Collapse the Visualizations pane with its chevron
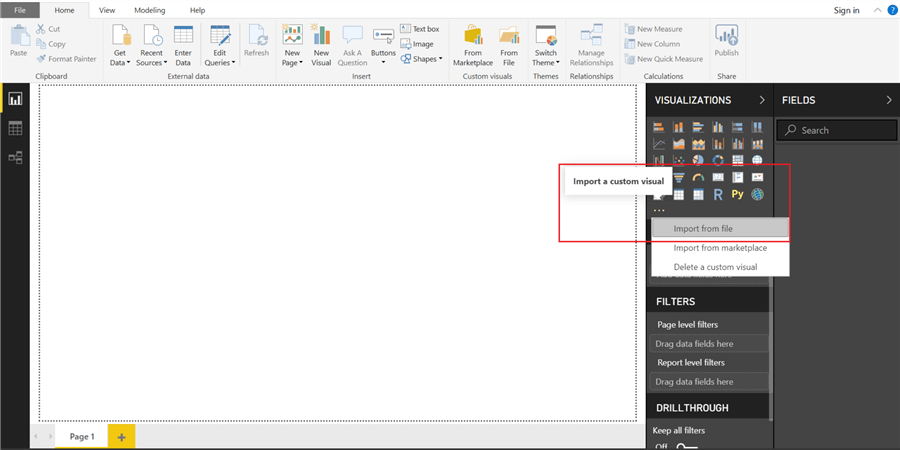 (x=762, y=100)
